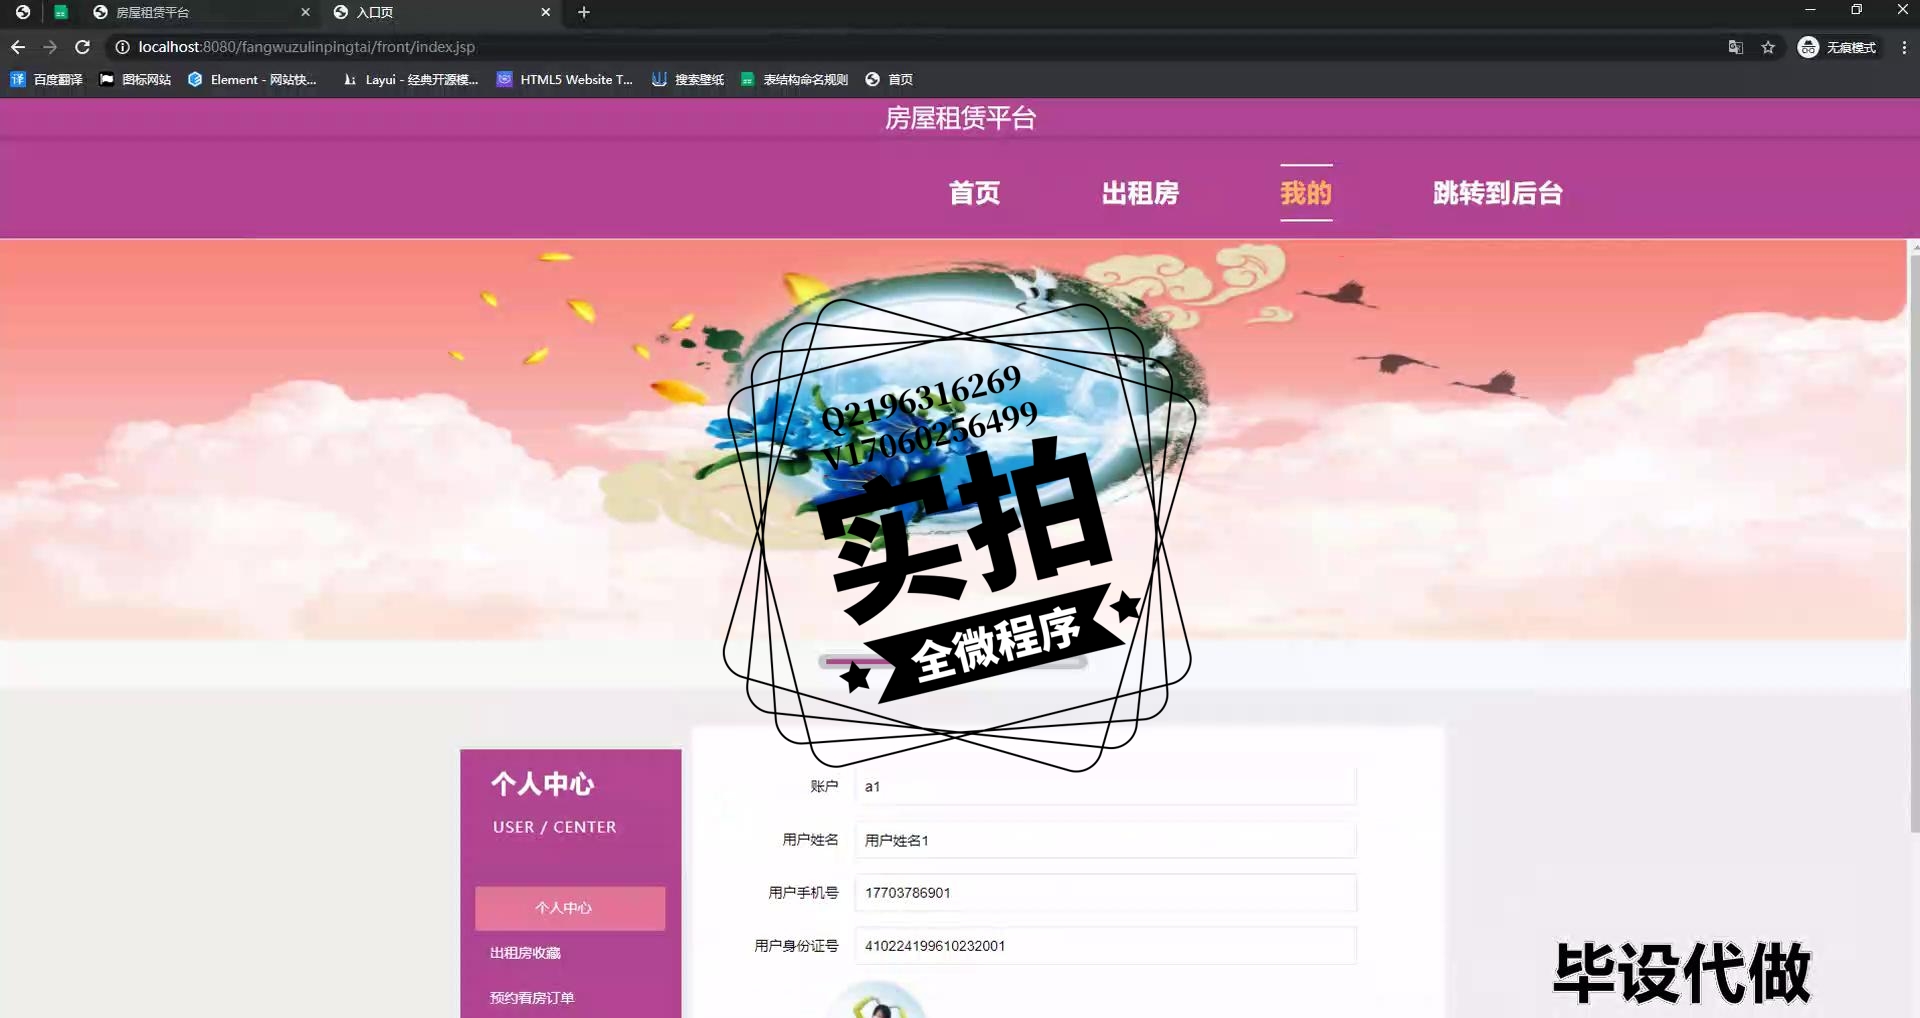The width and height of the screenshot is (1920, 1018).
Task: Go back with the browser back arrow
Action: point(18,47)
